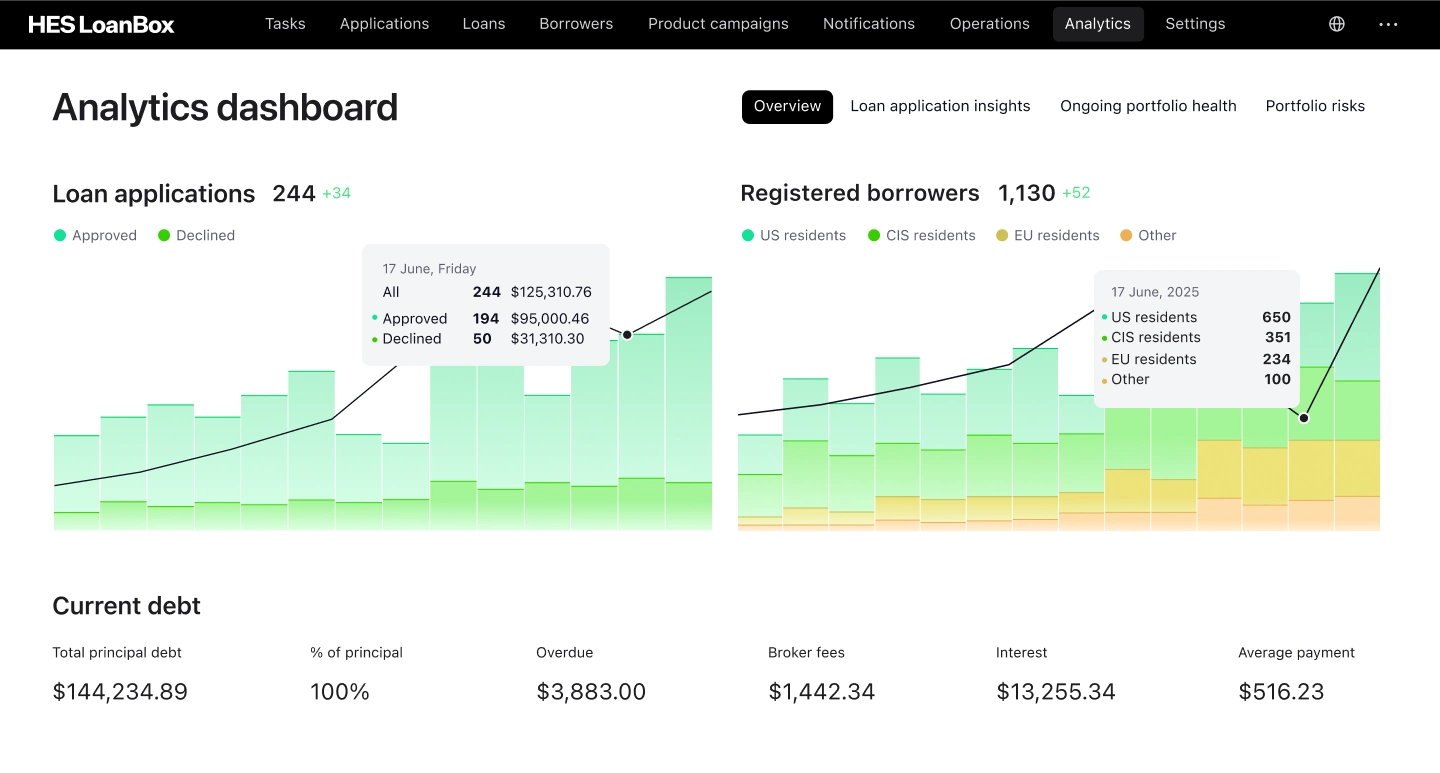Open the Loans page
Viewport: 1440px width, 773px height.
point(484,24)
